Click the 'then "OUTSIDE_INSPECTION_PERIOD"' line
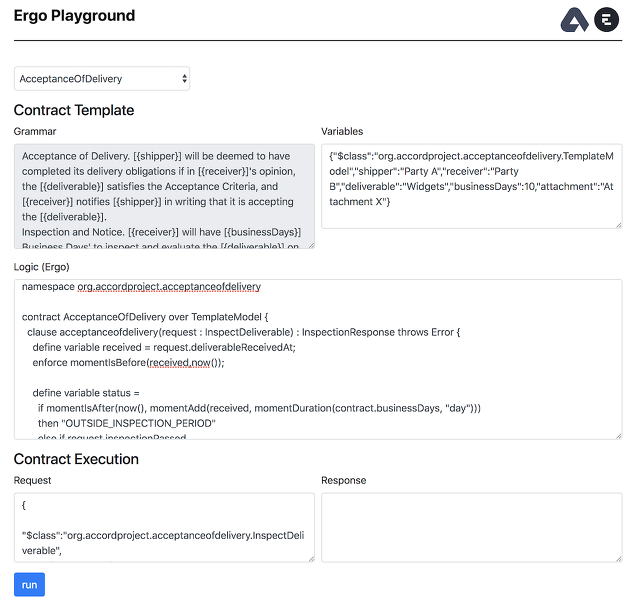Viewport: 630px width, 601px height. tap(127, 423)
